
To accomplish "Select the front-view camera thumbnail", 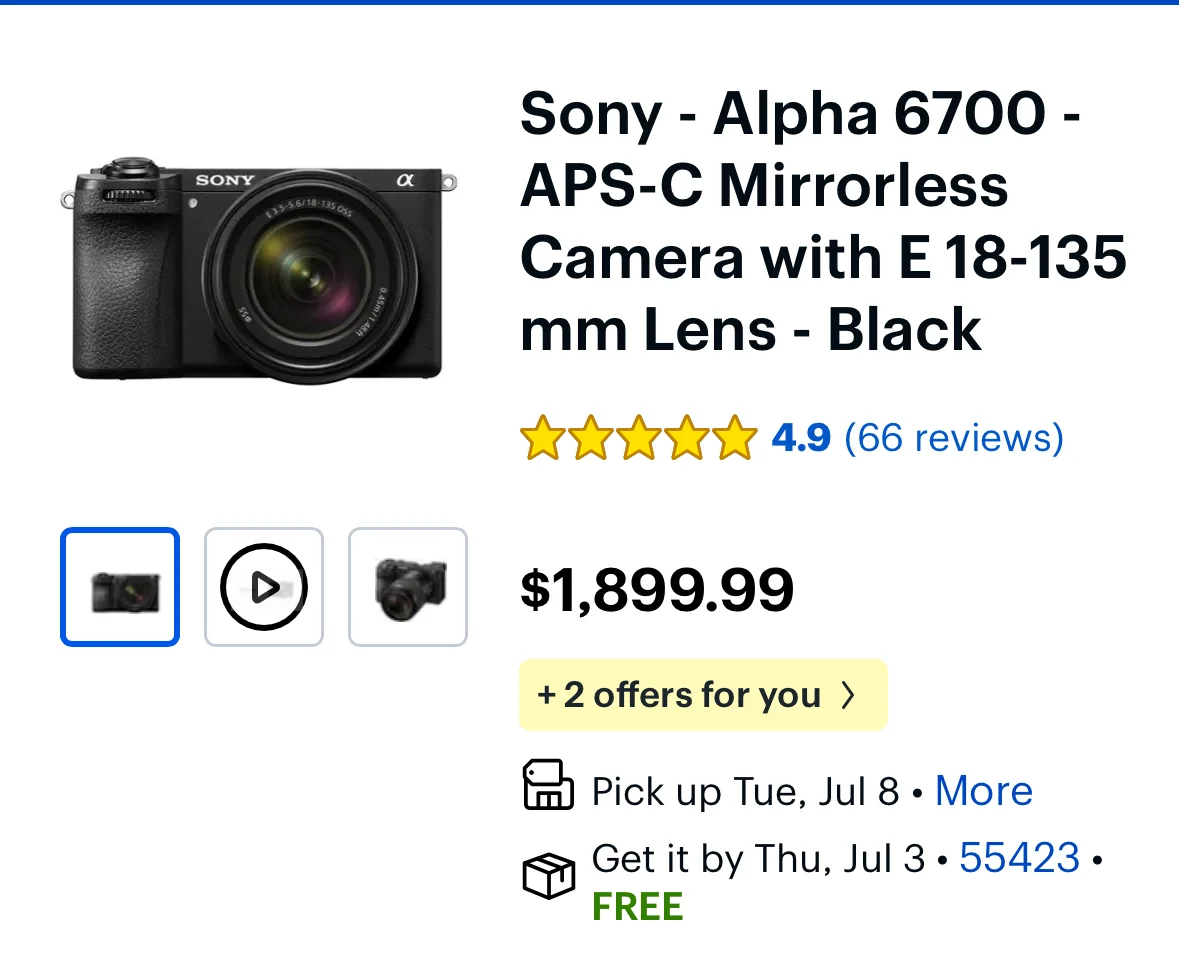I will click(120, 587).
